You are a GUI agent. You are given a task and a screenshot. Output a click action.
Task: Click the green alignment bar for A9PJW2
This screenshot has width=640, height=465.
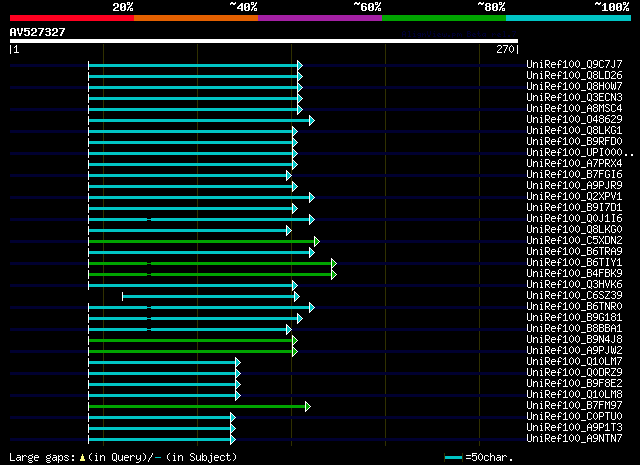(x=191, y=352)
